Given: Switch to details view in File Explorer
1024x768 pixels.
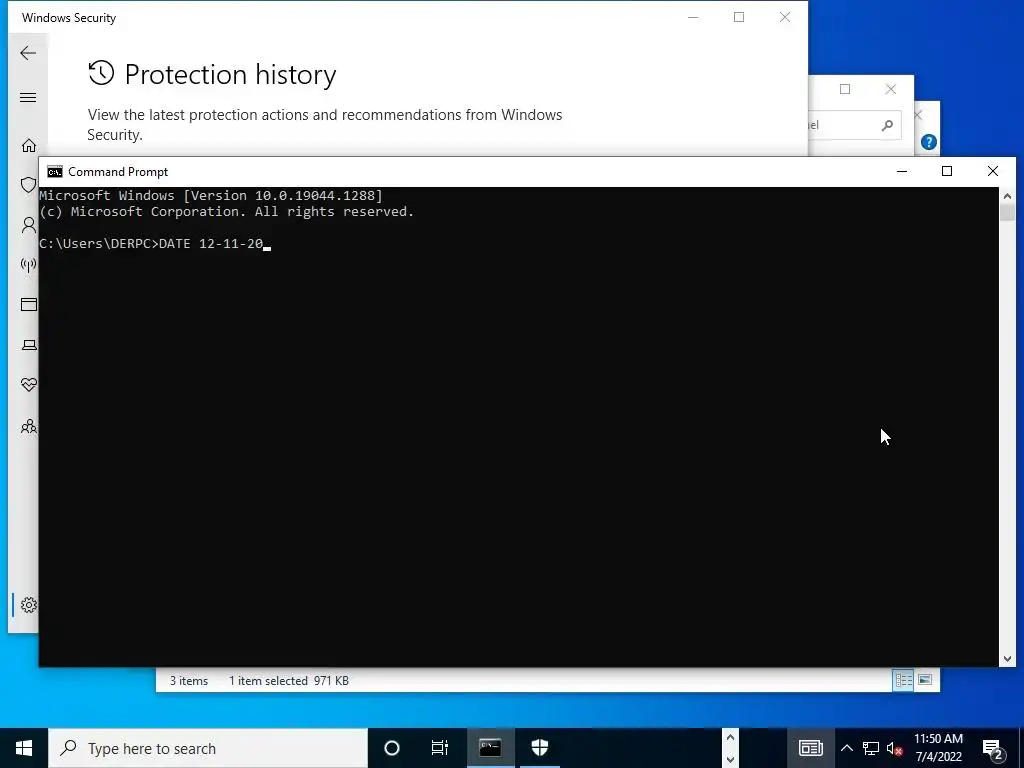Looking at the screenshot, I should (903, 680).
